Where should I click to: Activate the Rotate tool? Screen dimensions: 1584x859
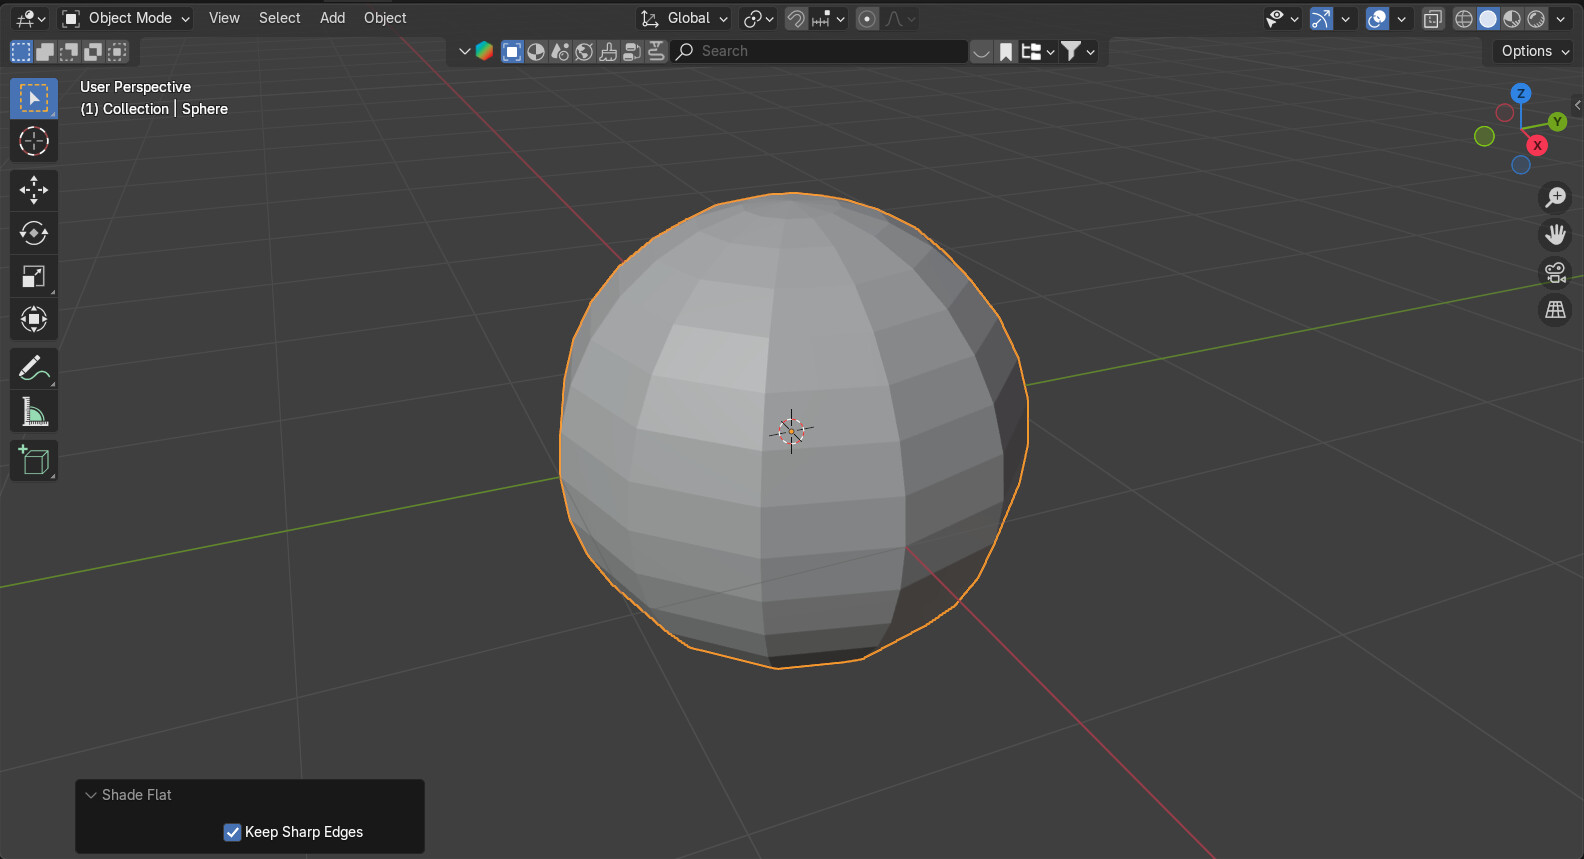coord(34,233)
